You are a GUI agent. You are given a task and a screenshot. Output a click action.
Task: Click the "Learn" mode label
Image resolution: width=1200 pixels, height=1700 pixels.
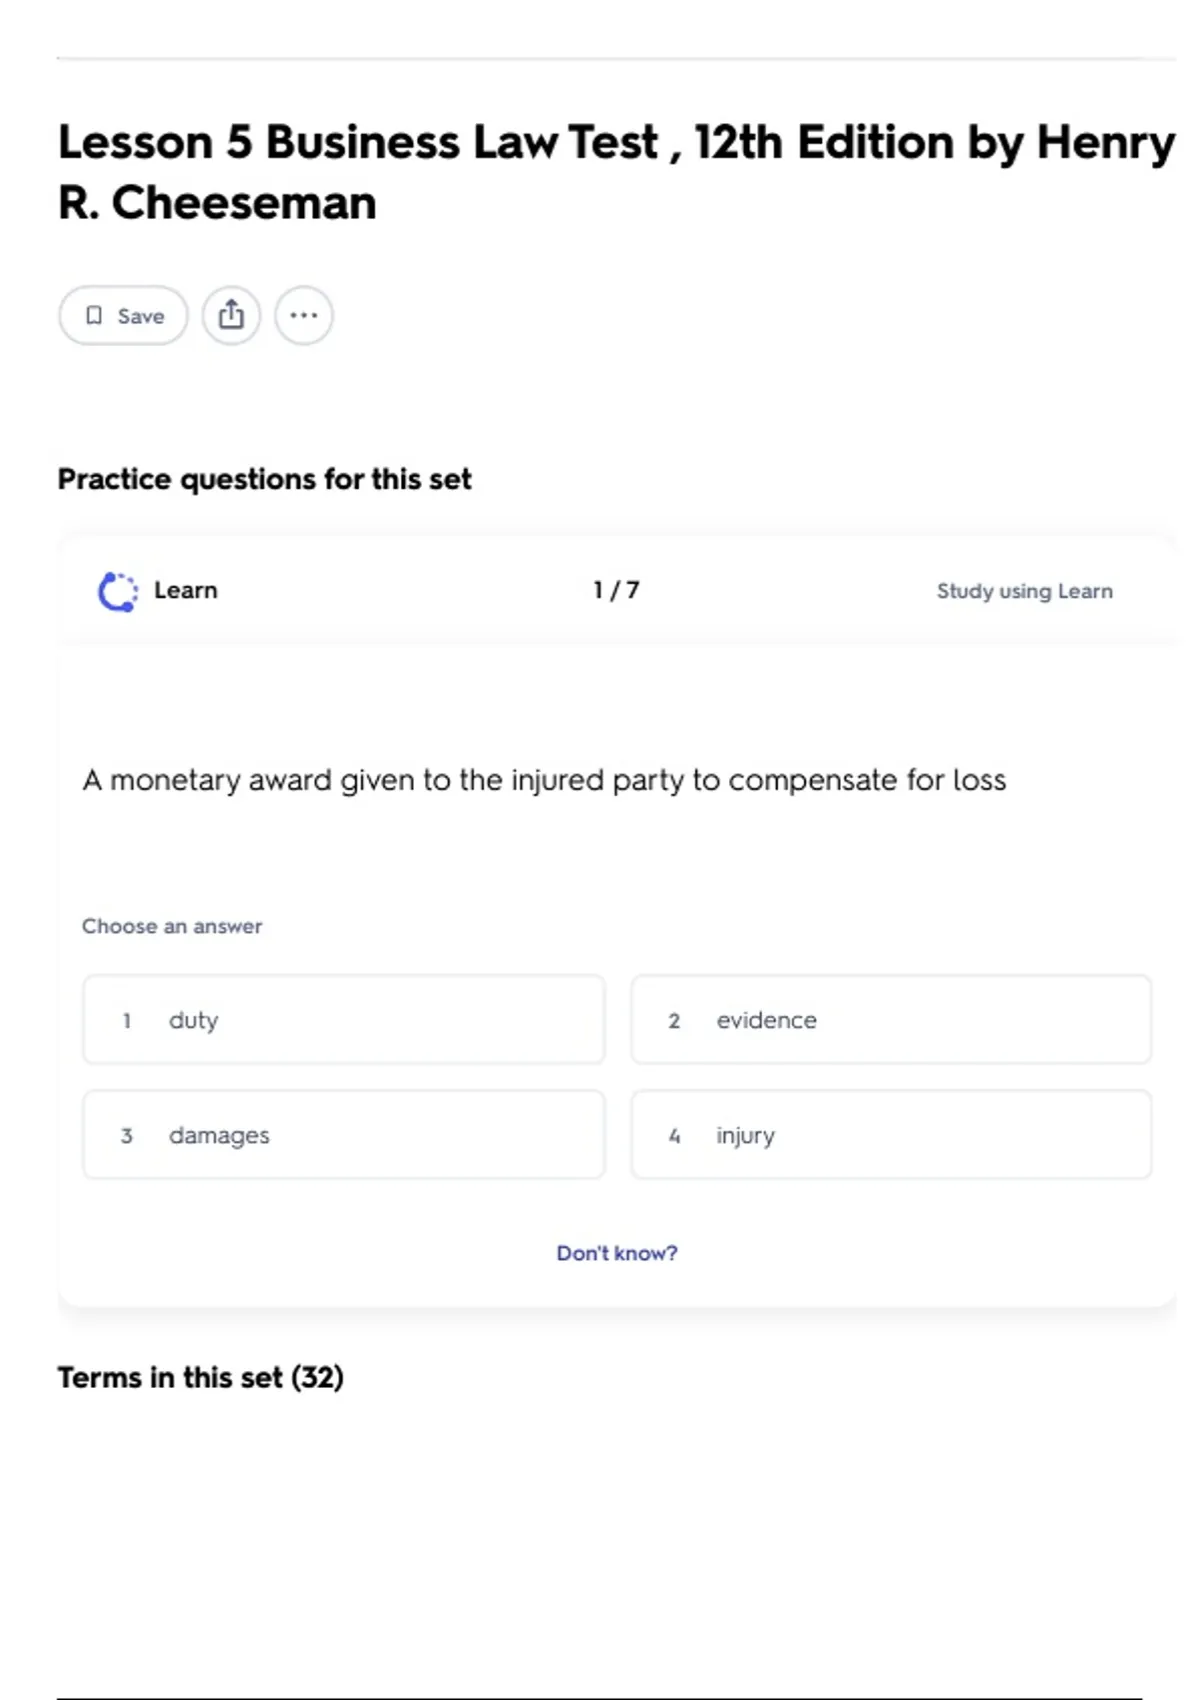(186, 590)
